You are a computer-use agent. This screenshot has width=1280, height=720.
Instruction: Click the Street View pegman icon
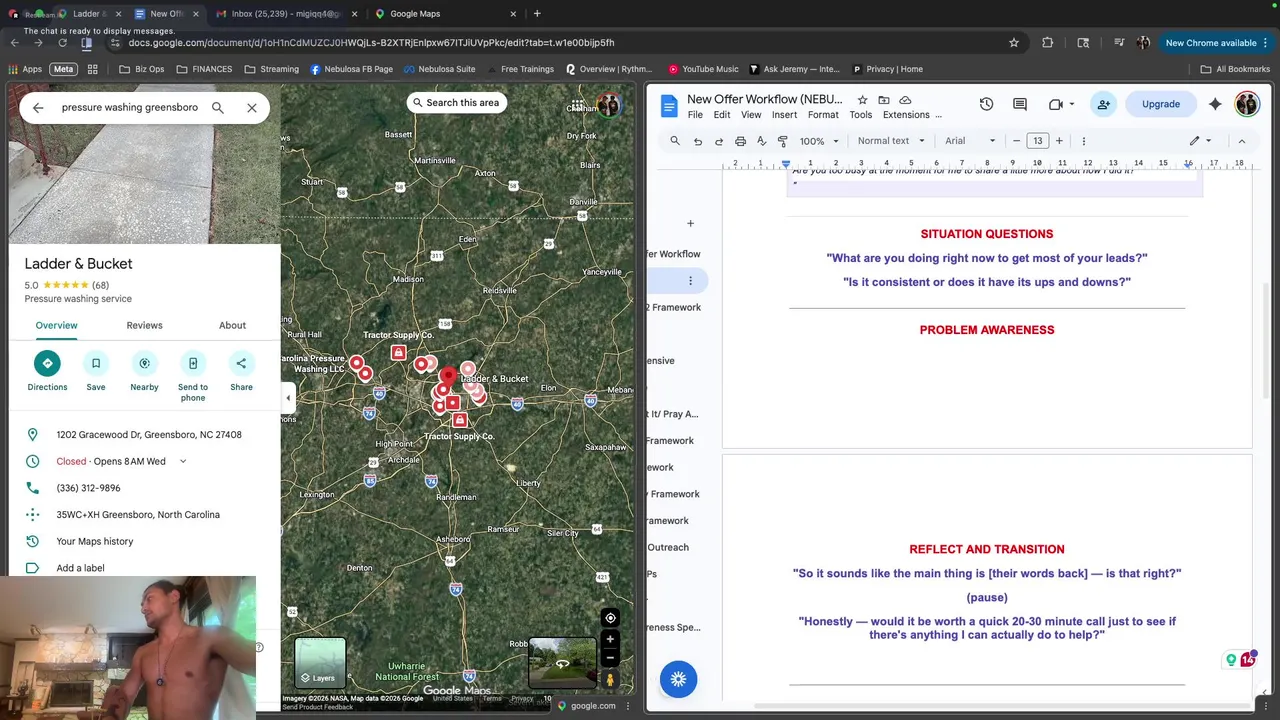click(x=610, y=680)
